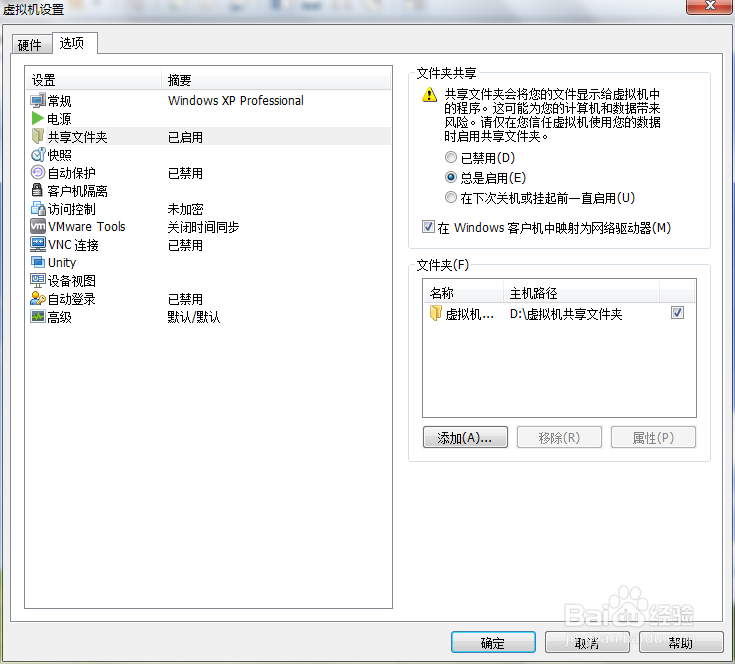The height and width of the screenshot is (664, 735).
Task: Select the VMware Tools row label
Action: click(x=87, y=226)
